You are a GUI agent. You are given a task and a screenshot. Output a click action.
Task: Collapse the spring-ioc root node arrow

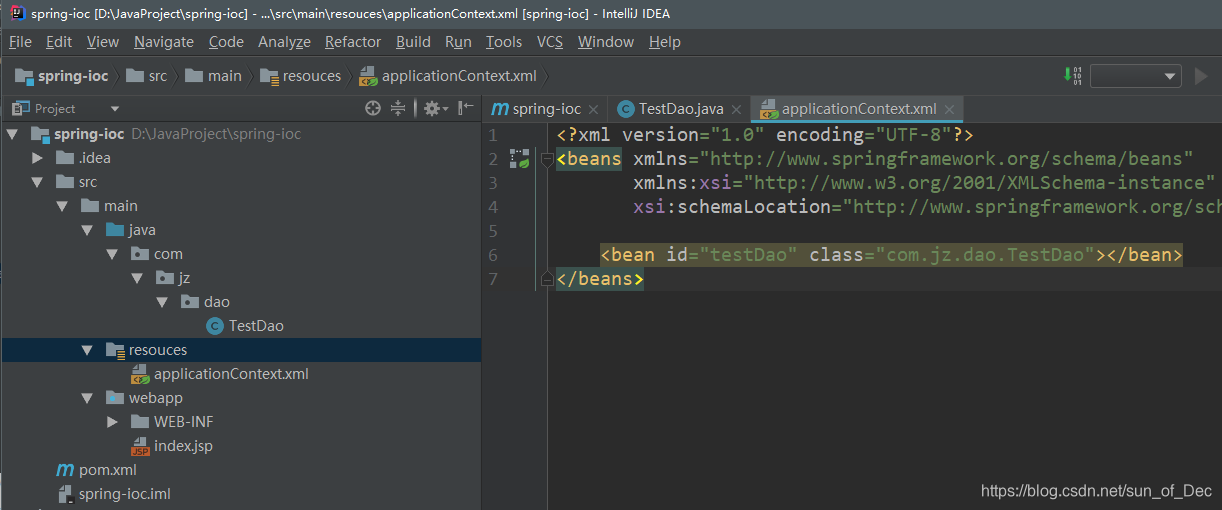pos(13,134)
